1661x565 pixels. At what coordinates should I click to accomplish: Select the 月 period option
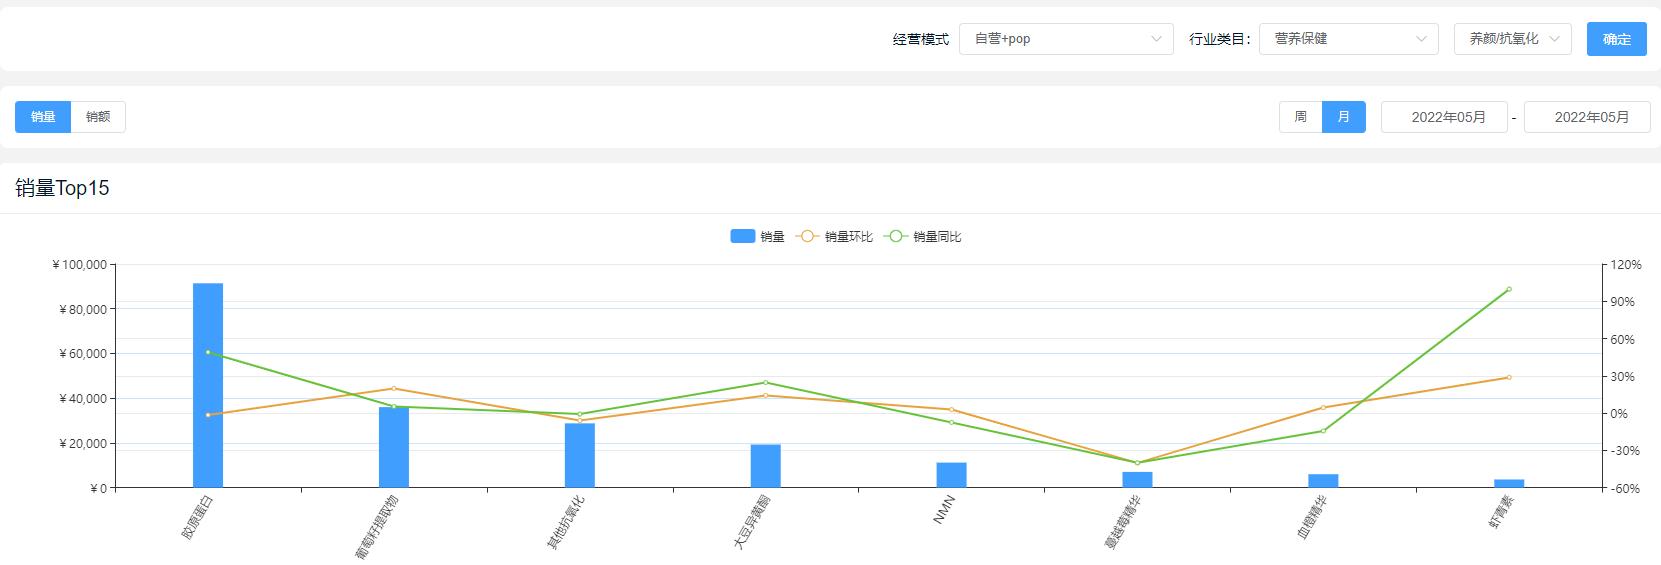[x=1344, y=117]
